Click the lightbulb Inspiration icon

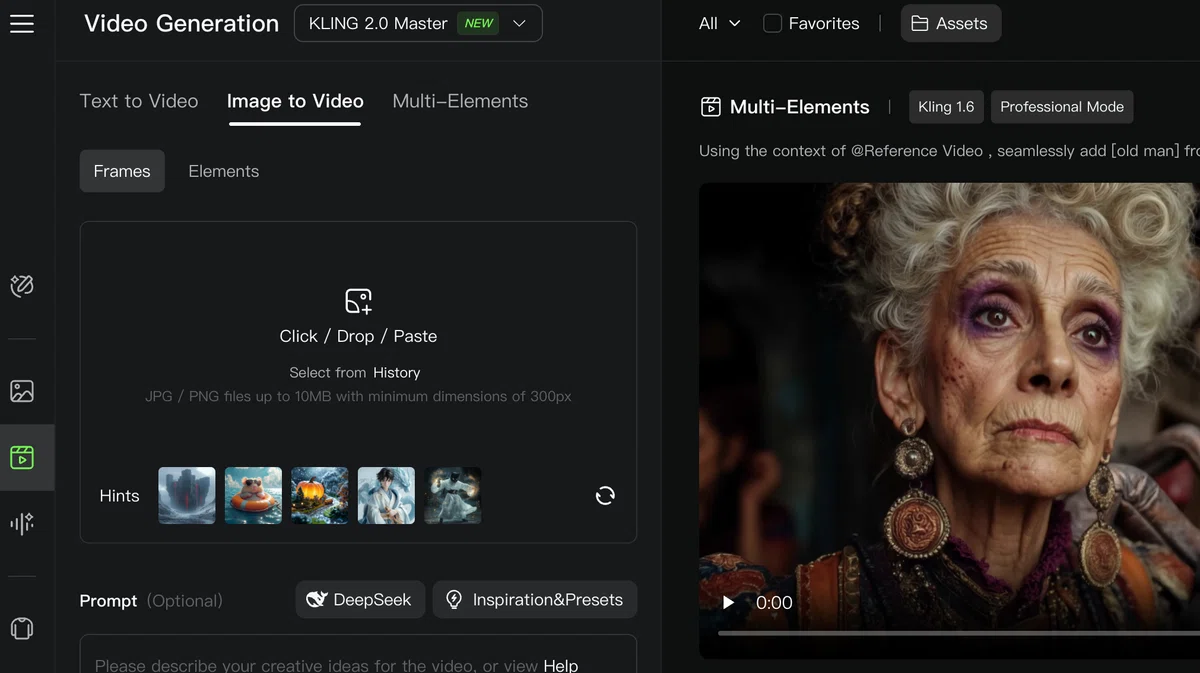pyautogui.click(x=454, y=600)
